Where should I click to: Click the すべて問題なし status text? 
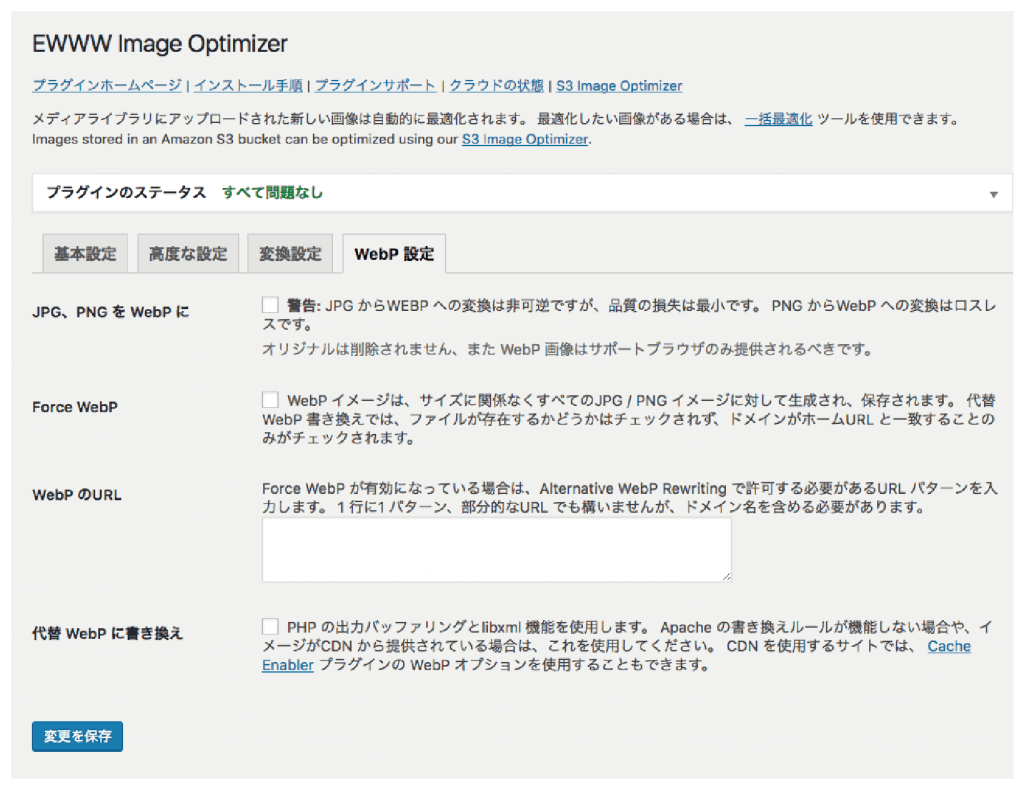(x=272, y=193)
